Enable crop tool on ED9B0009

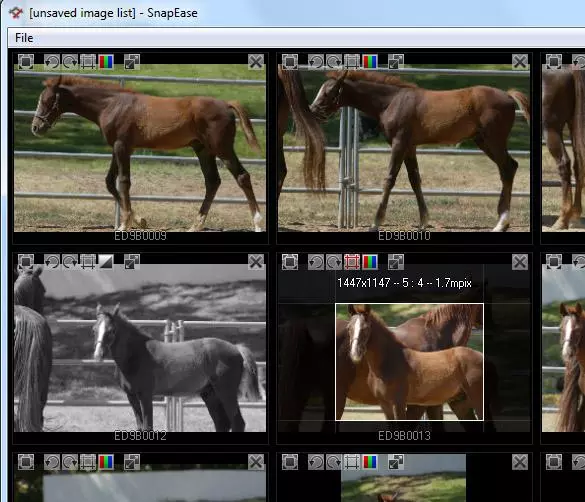coord(88,62)
